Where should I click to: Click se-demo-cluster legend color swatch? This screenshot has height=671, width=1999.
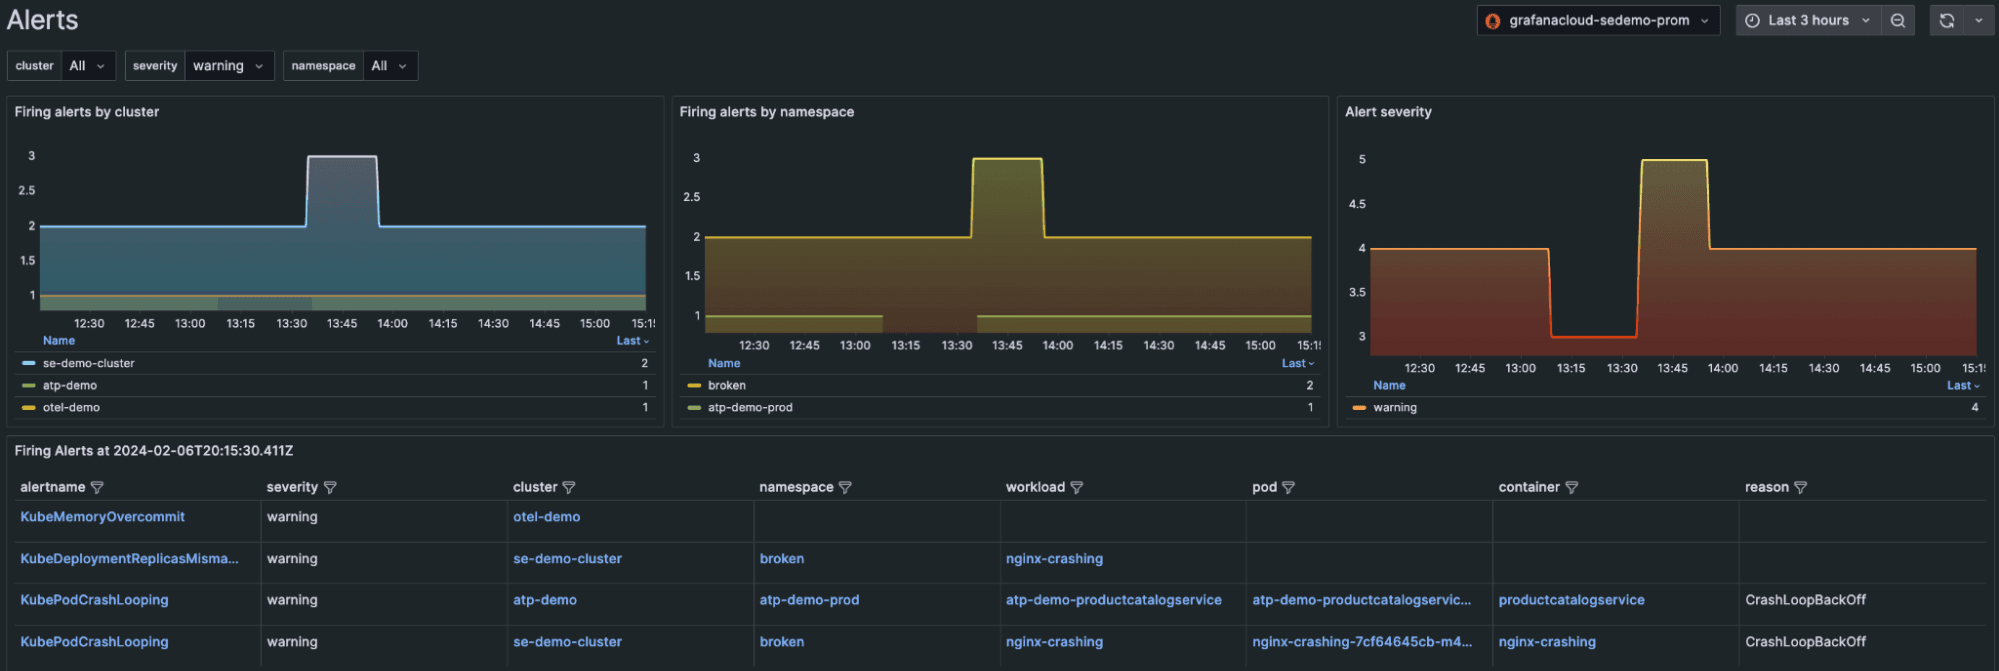(x=29, y=364)
